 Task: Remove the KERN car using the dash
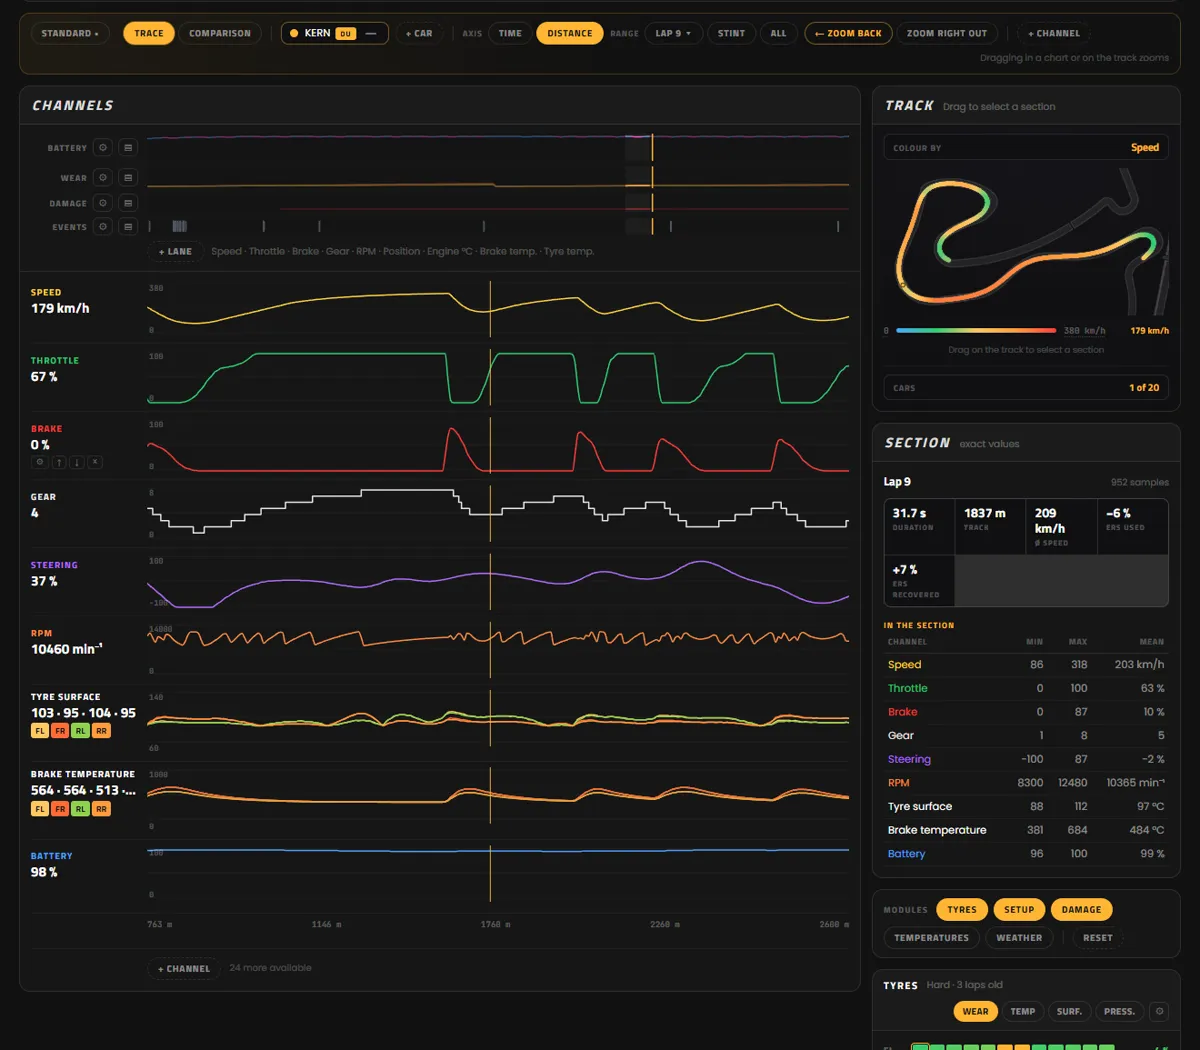(371, 33)
